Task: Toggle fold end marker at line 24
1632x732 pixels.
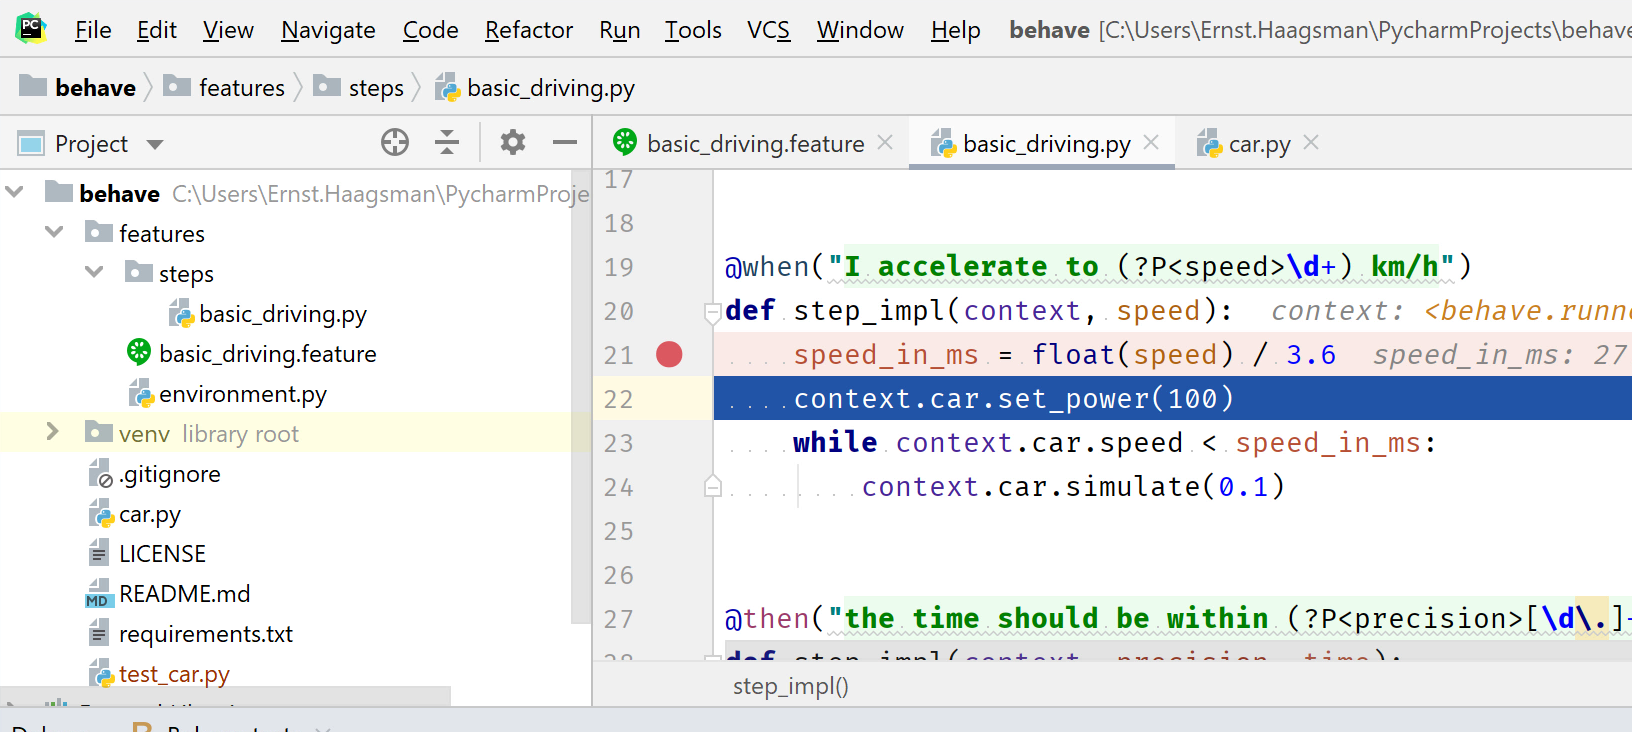Action: click(x=713, y=487)
